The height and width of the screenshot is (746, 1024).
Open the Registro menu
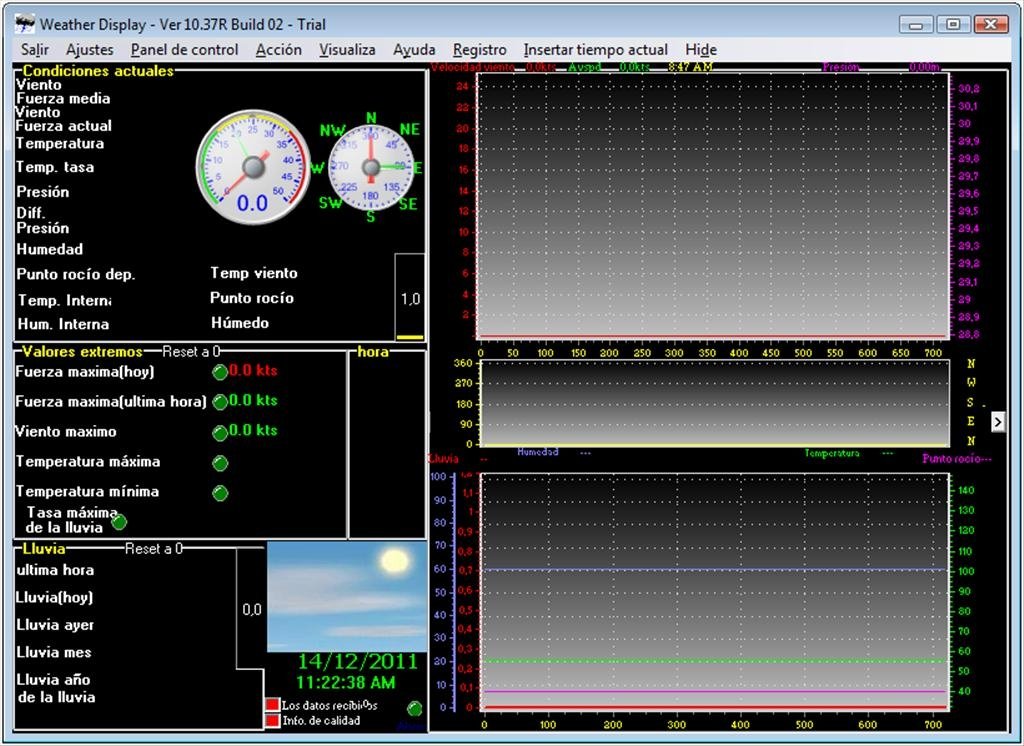480,50
